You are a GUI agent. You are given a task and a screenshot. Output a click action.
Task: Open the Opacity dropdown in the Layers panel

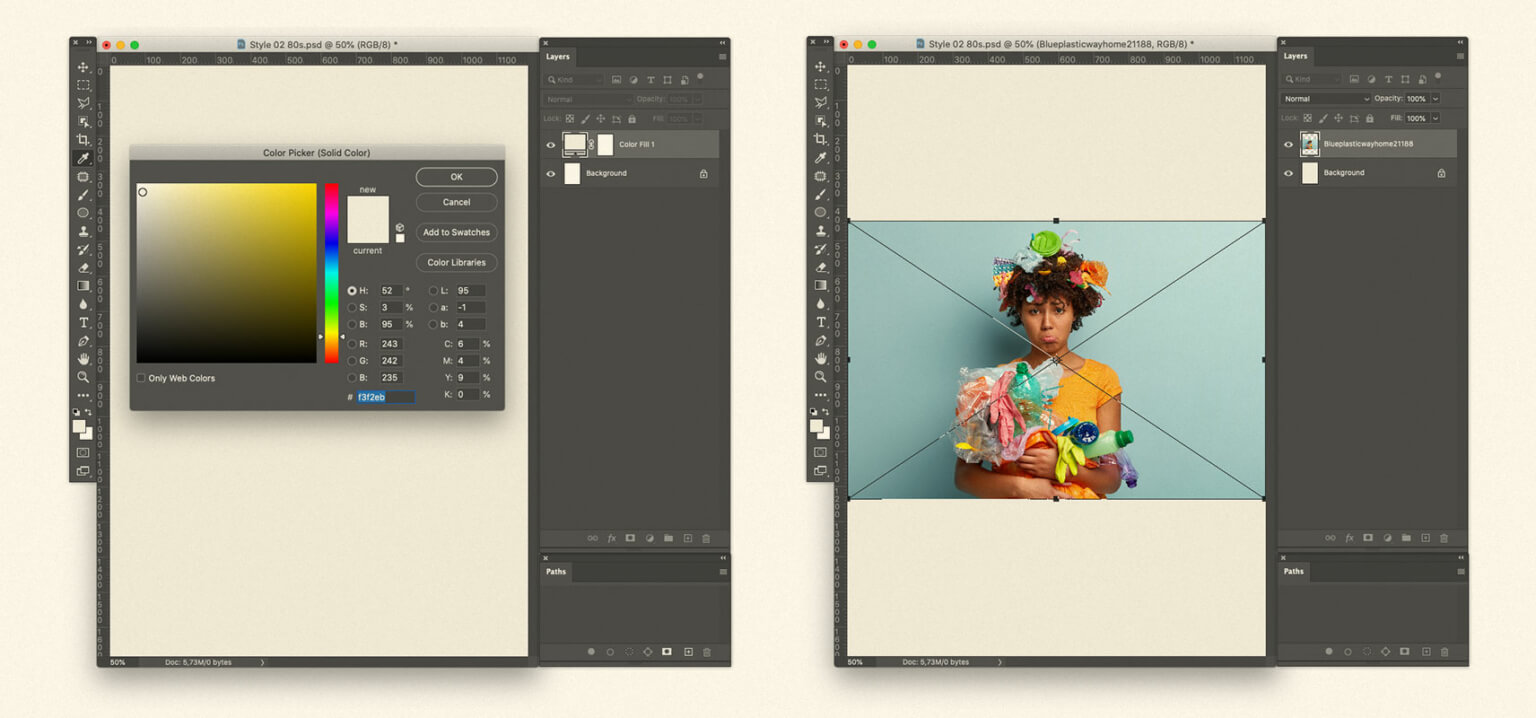point(1437,98)
